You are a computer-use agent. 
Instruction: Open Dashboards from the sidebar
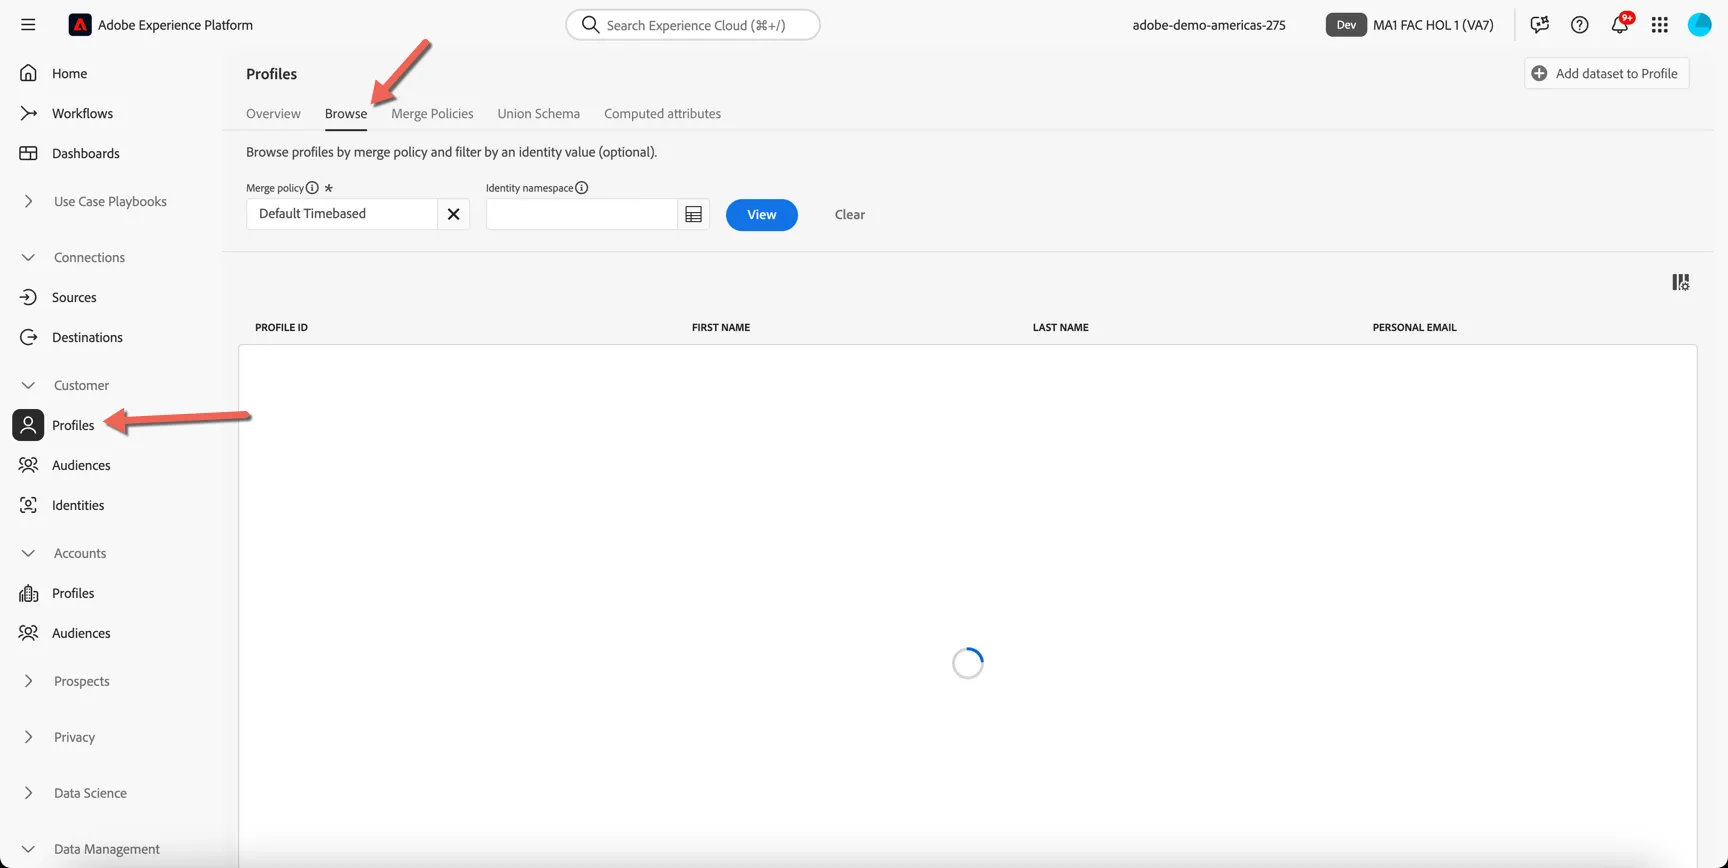[x=85, y=153]
